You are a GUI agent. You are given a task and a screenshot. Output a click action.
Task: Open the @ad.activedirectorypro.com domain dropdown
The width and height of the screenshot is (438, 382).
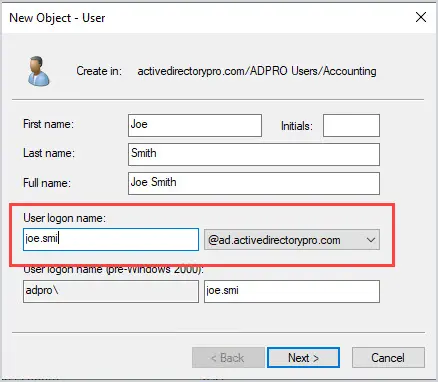click(x=292, y=240)
